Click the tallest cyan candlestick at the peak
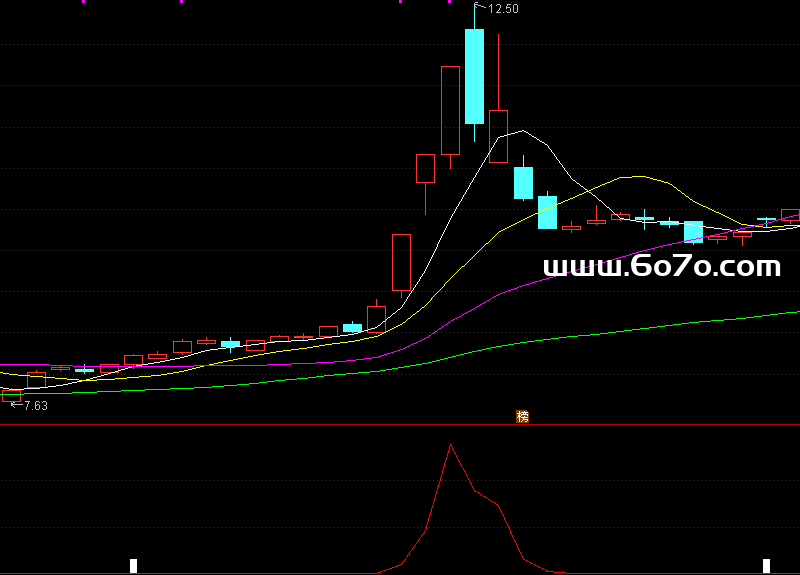Screen dimensions: 800x575 474,76
